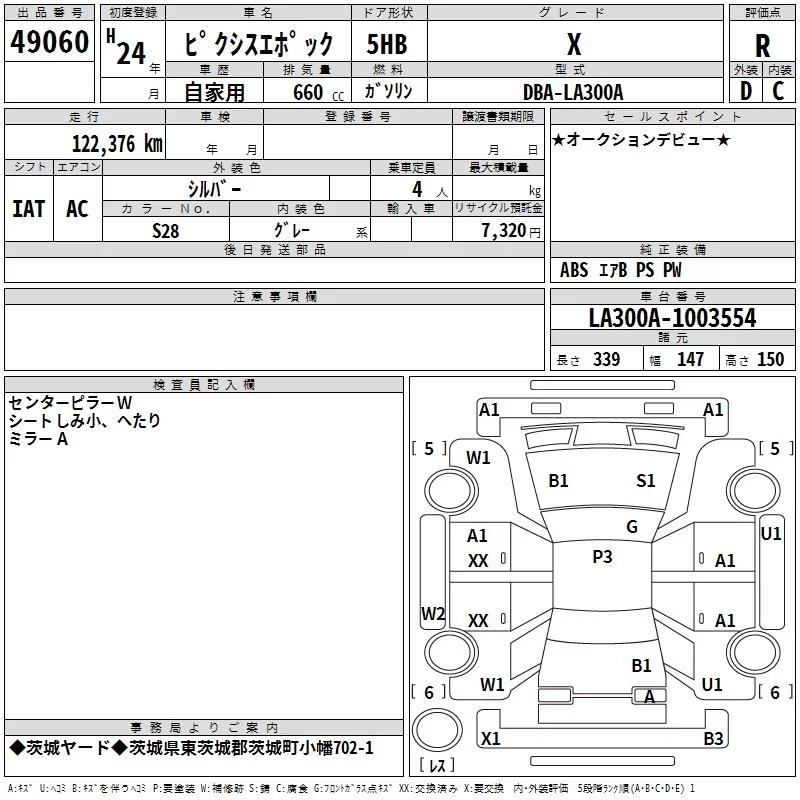Viewport: 800px width, 800px height.
Task: Click the W2 mark on the left side
Action: tap(432, 613)
